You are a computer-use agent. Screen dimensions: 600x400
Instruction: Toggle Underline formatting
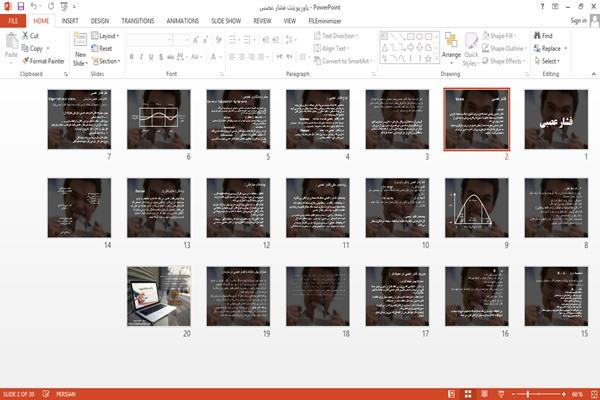coord(151,57)
